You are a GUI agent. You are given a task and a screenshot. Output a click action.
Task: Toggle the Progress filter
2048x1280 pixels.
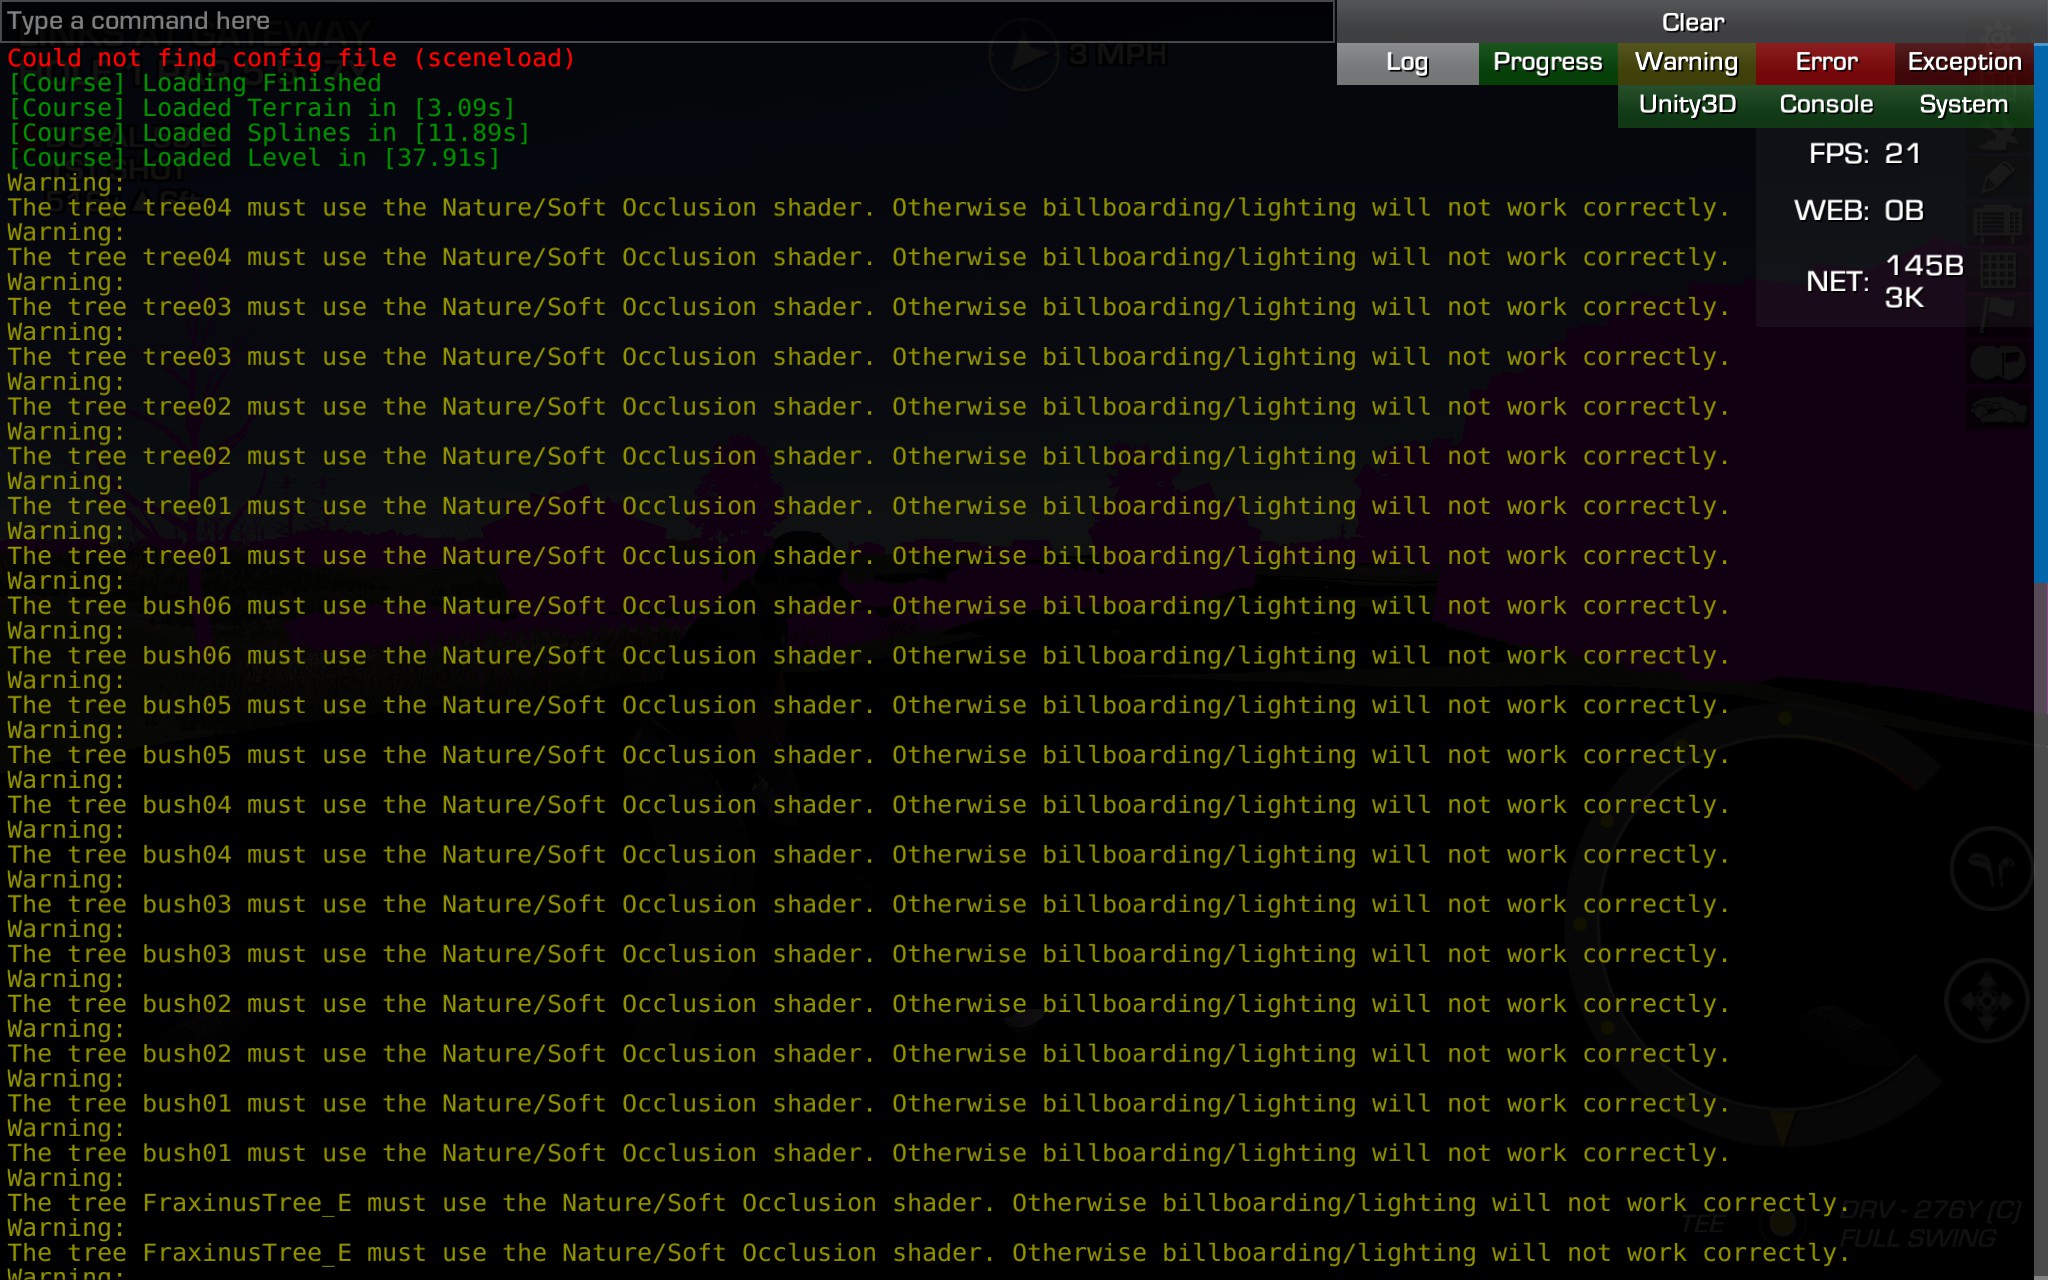pyautogui.click(x=1547, y=63)
